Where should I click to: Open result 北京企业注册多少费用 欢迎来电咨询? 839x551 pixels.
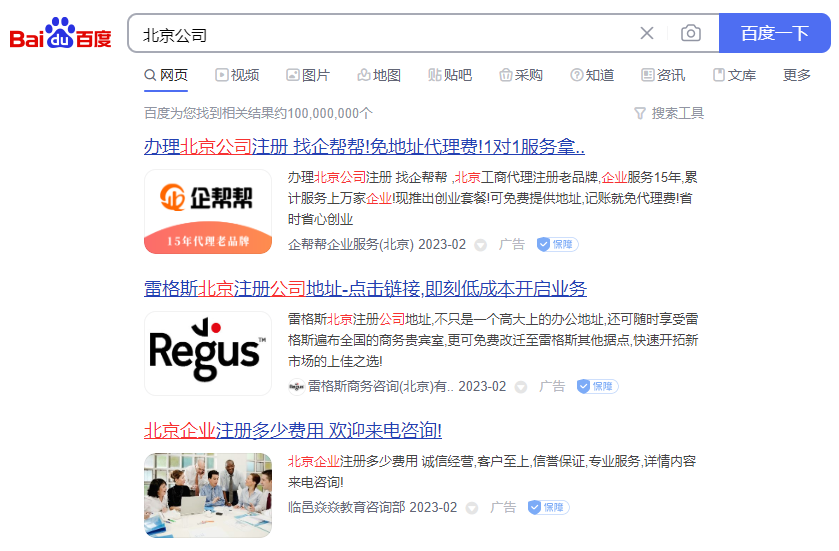point(293,431)
